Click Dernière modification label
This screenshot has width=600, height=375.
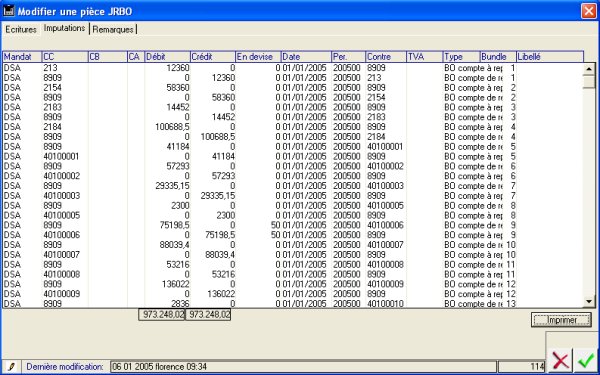tap(65, 367)
